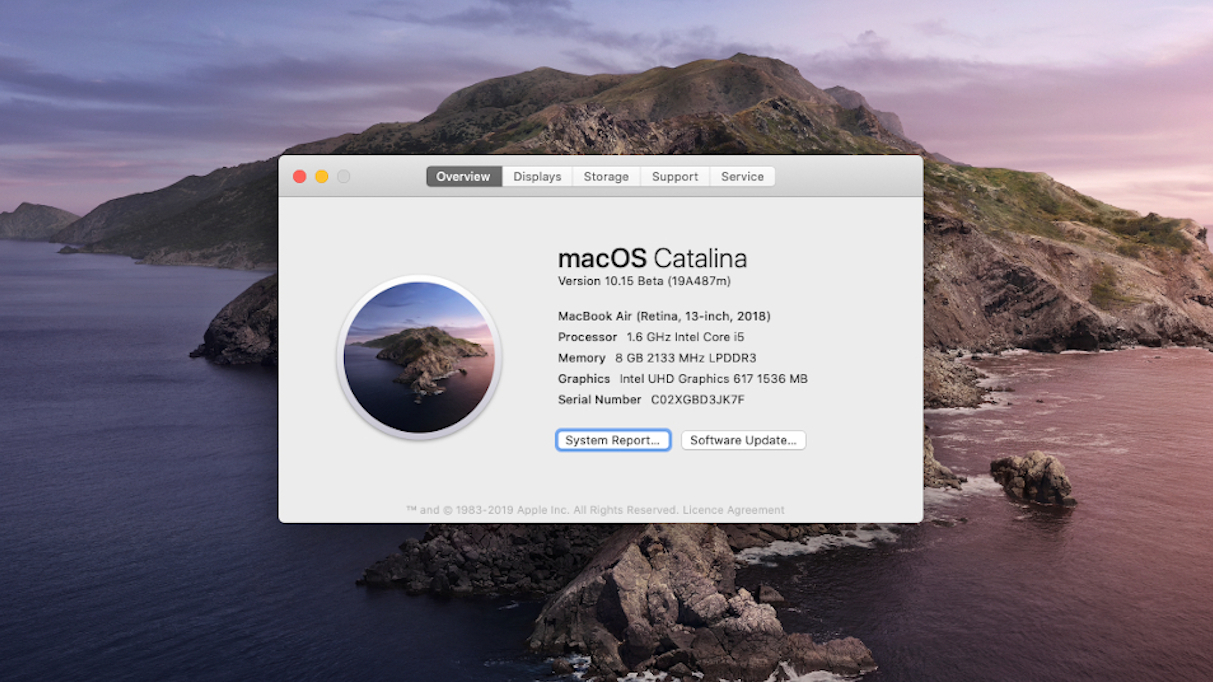Click memory value 8 GB 2133 MHz LPDDR3

point(685,358)
